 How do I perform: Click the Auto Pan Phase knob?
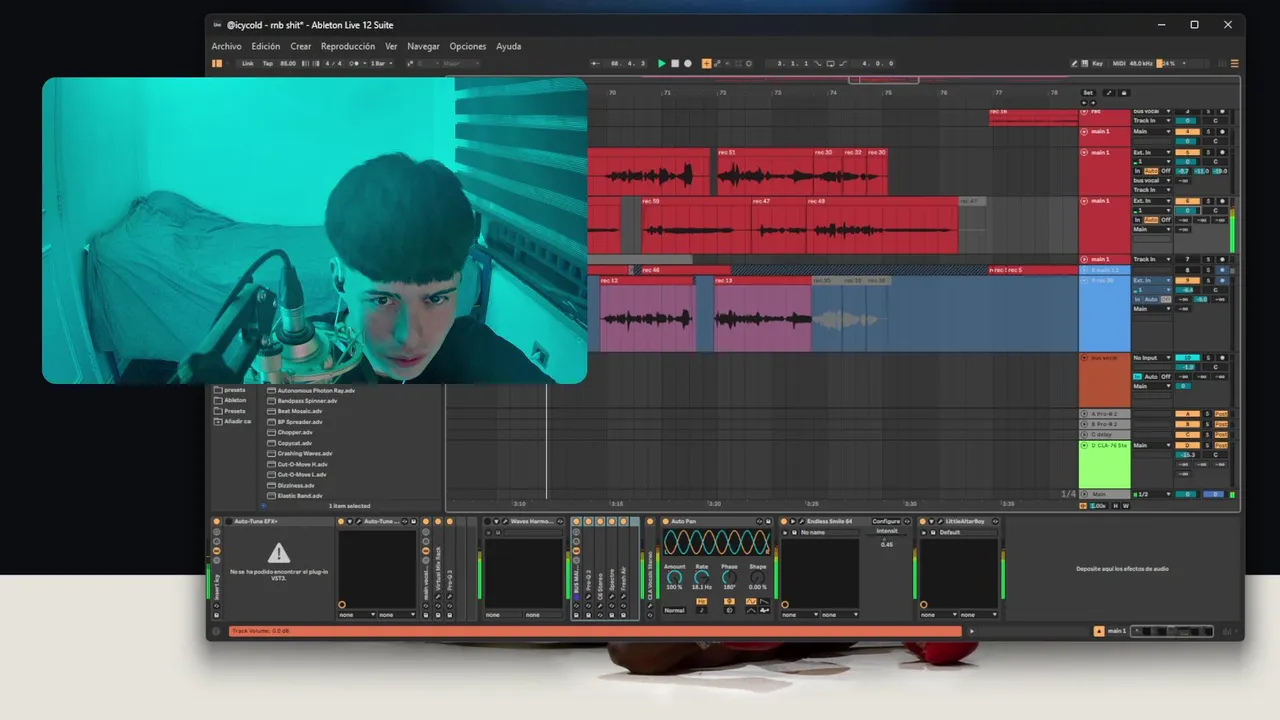click(x=729, y=577)
